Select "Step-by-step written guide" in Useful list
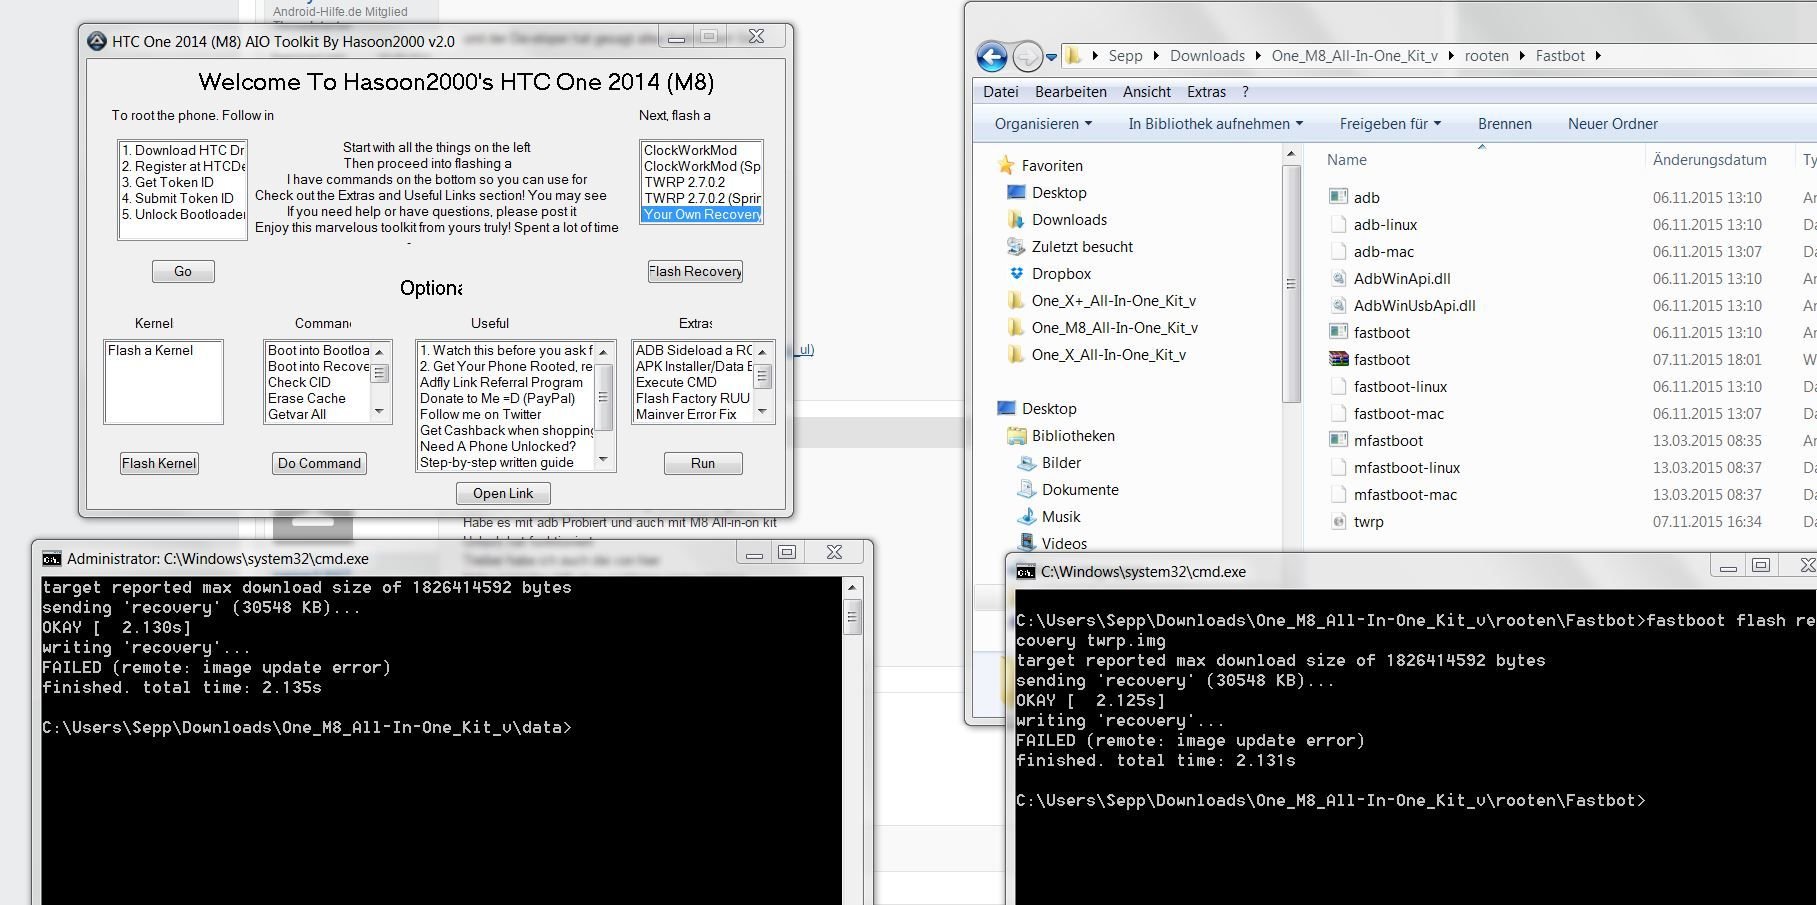 tap(497, 462)
